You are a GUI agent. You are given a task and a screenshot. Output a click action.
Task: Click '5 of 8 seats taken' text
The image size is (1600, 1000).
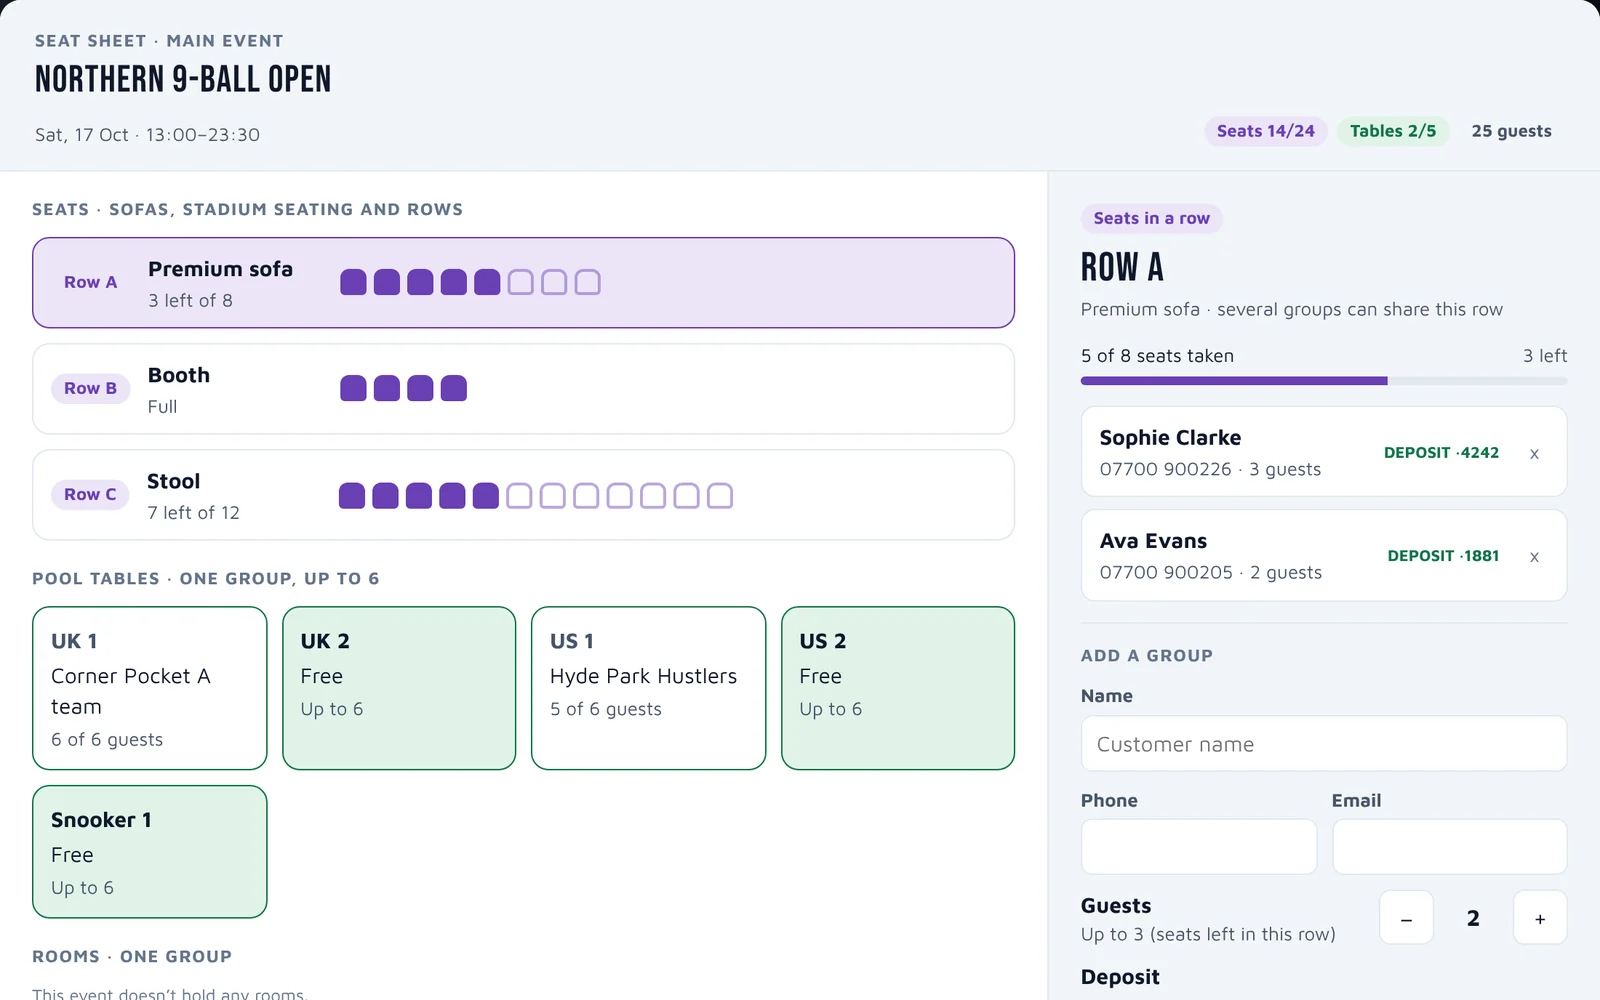click(1157, 356)
